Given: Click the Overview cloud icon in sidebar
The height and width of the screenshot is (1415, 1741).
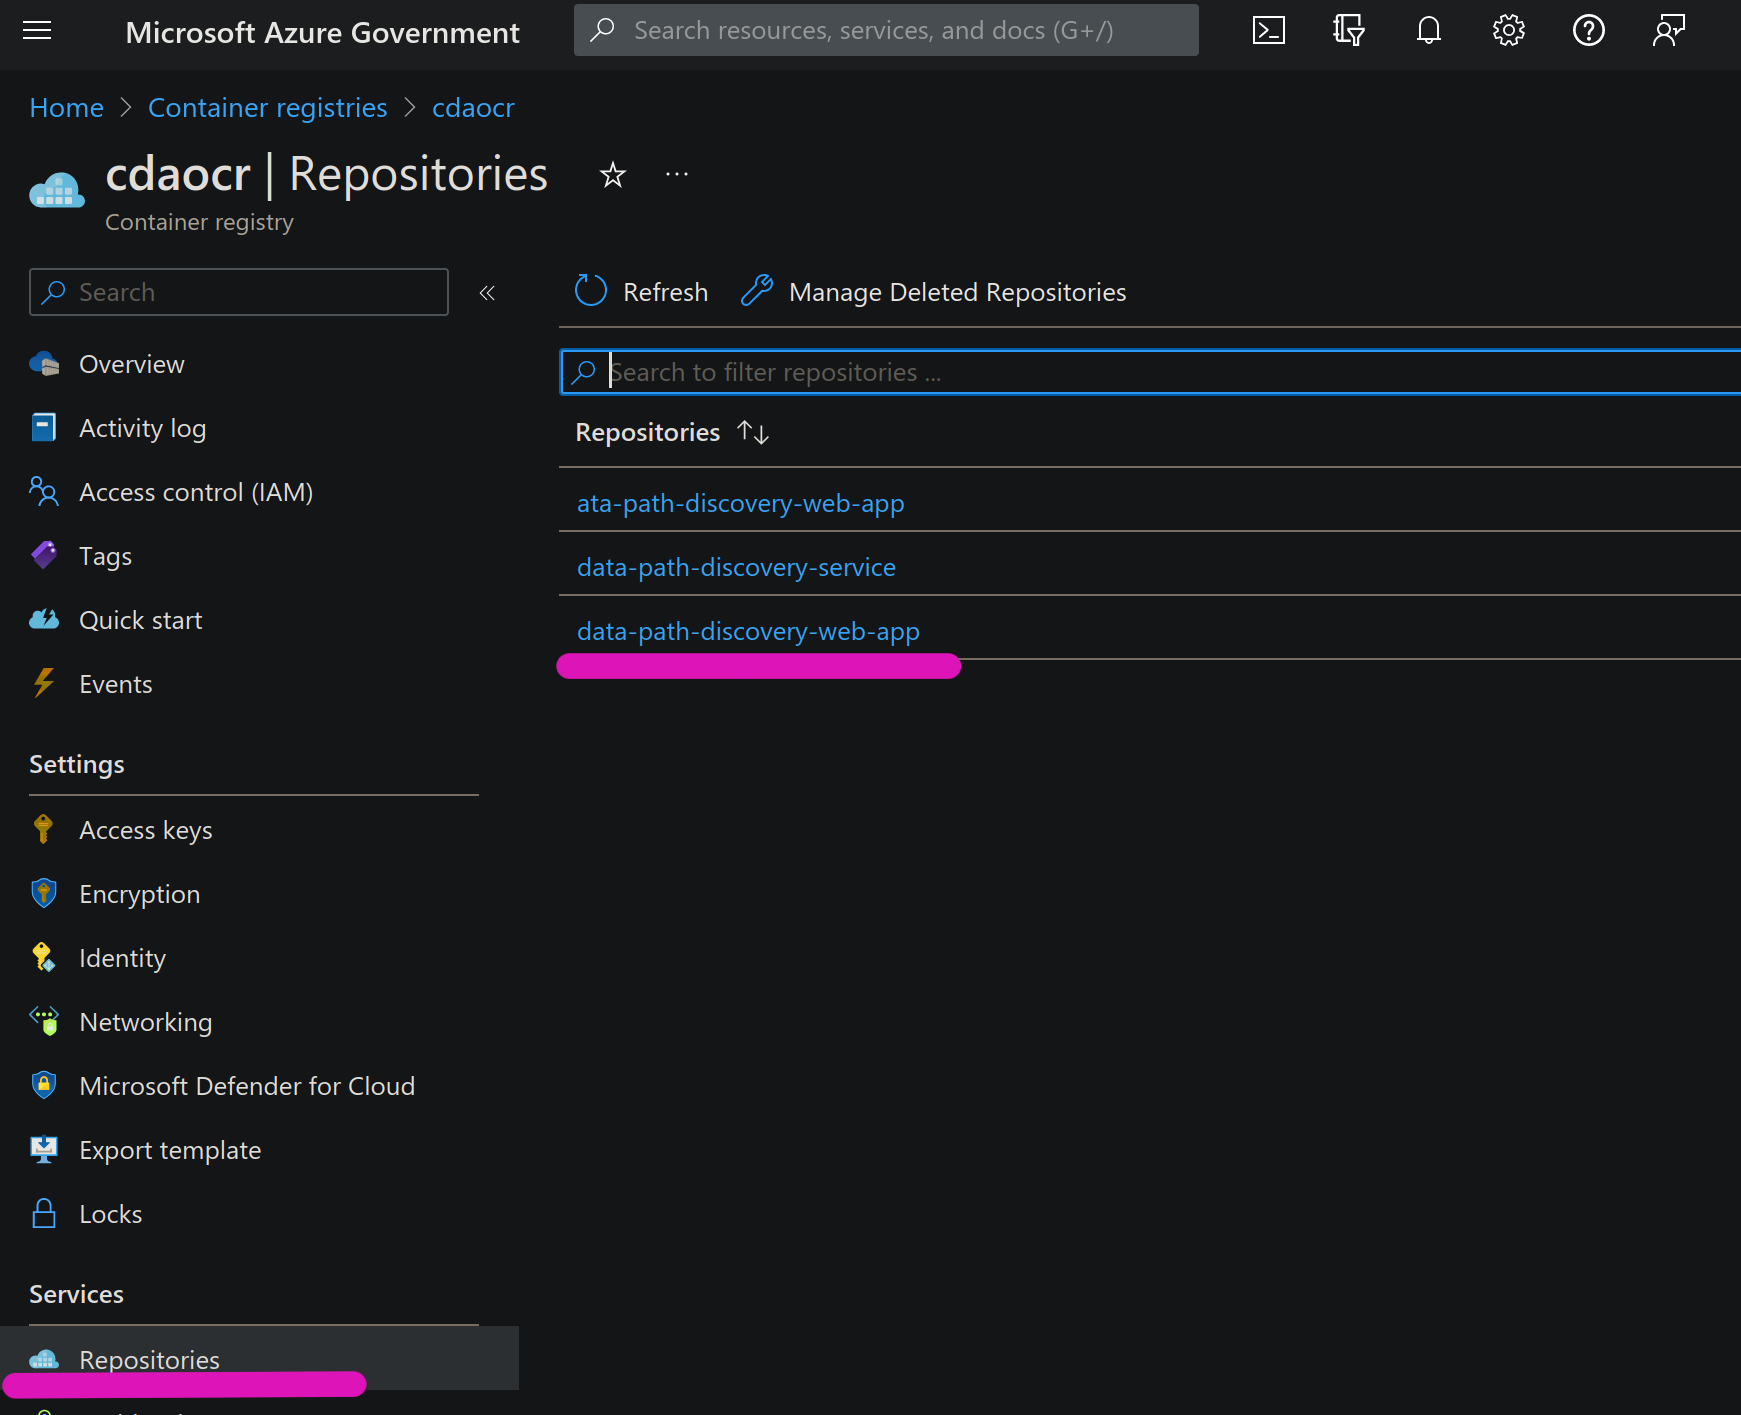Looking at the screenshot, I should tap(44, 364).
